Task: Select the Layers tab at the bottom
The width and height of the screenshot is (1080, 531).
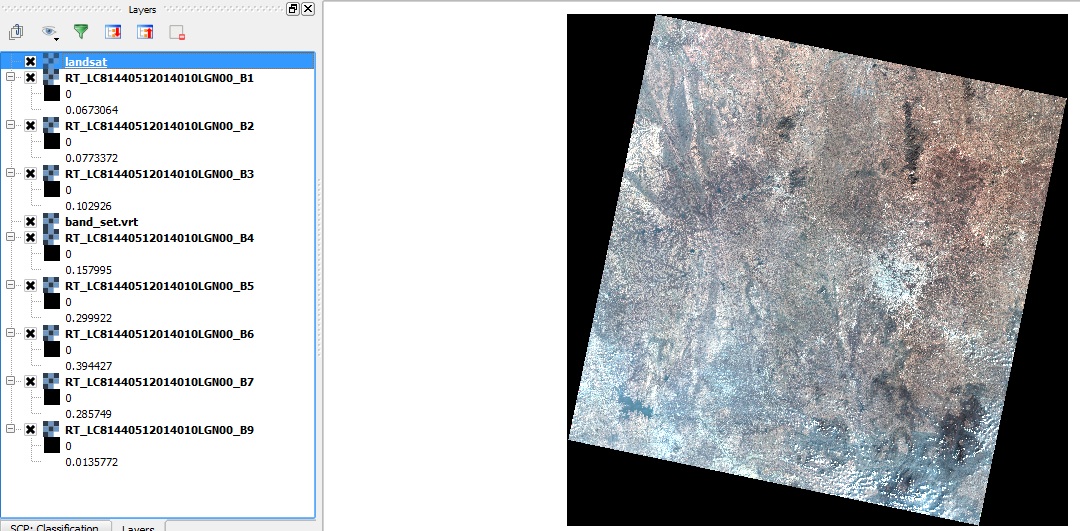Action: 138,527
